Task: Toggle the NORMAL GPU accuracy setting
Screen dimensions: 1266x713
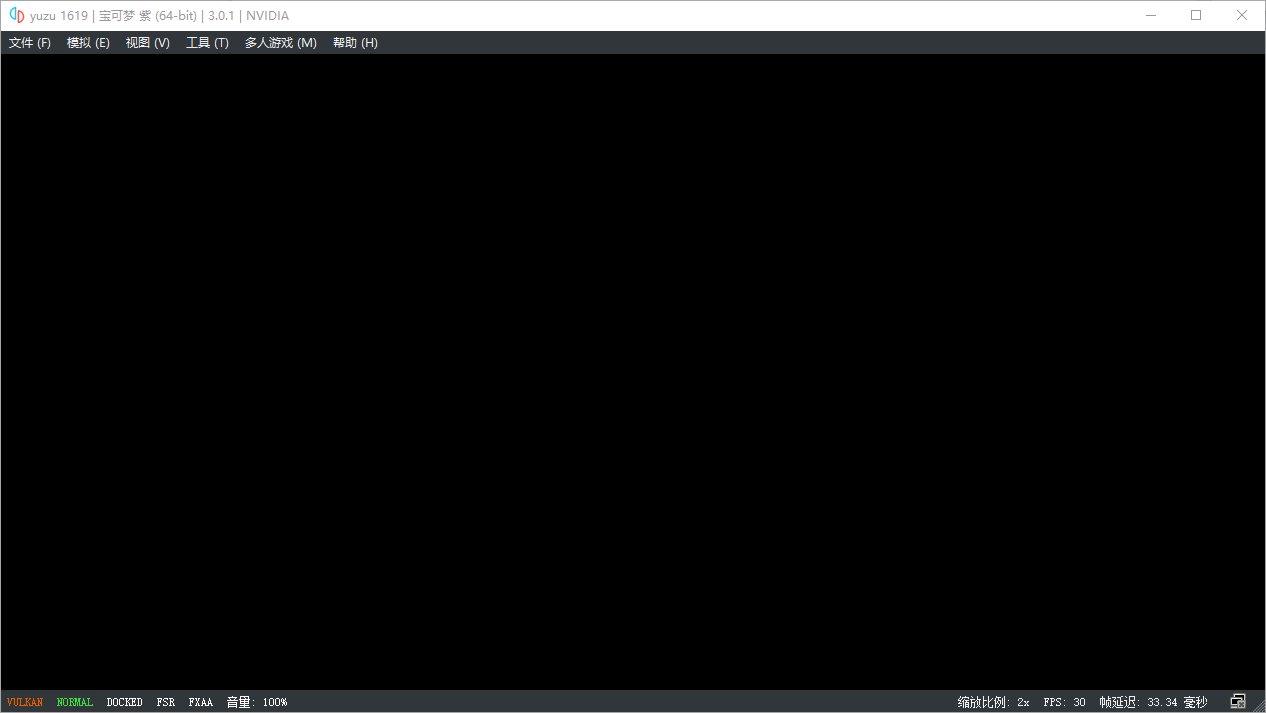Action: point(75,702)
